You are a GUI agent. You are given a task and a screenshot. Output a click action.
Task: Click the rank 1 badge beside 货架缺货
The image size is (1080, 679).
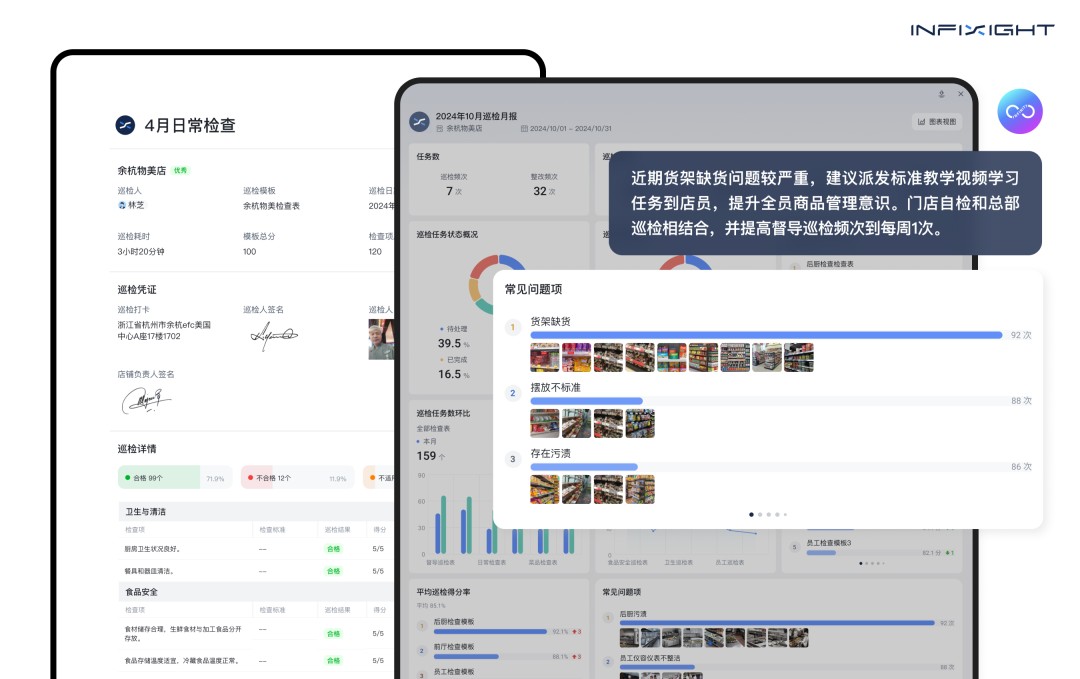(512, 327)
